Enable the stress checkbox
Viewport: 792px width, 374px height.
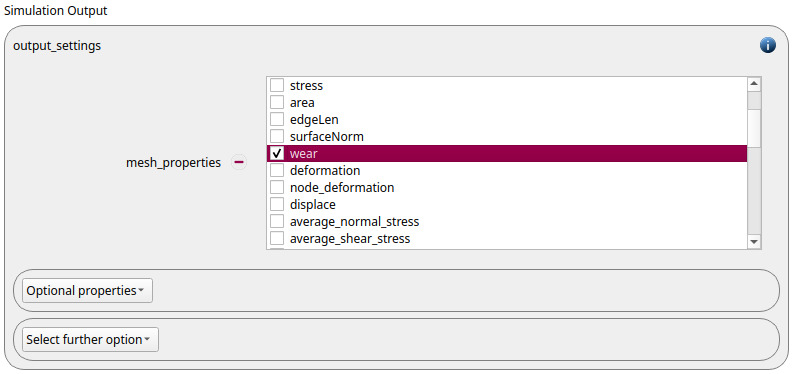coord(277,85)
